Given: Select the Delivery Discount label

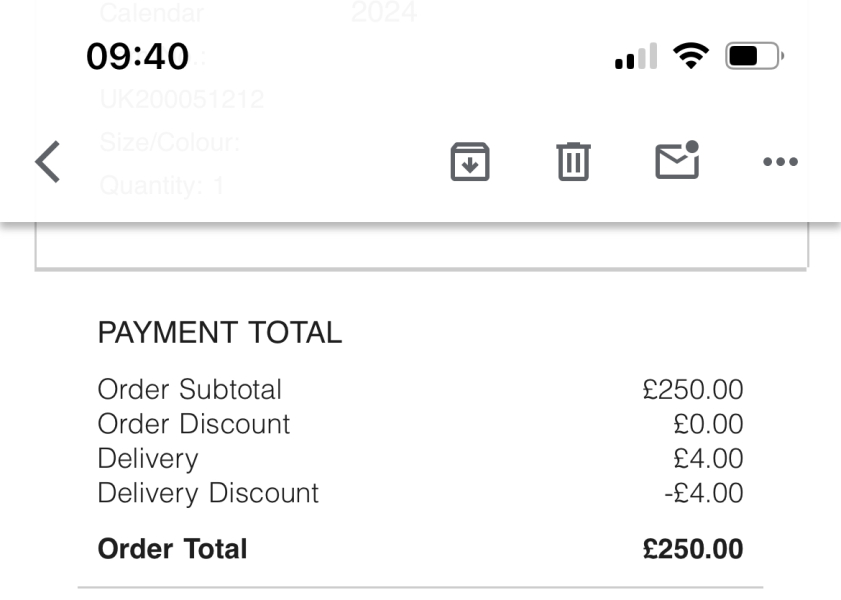Looking at the screenshot, I should coord(208,493).
